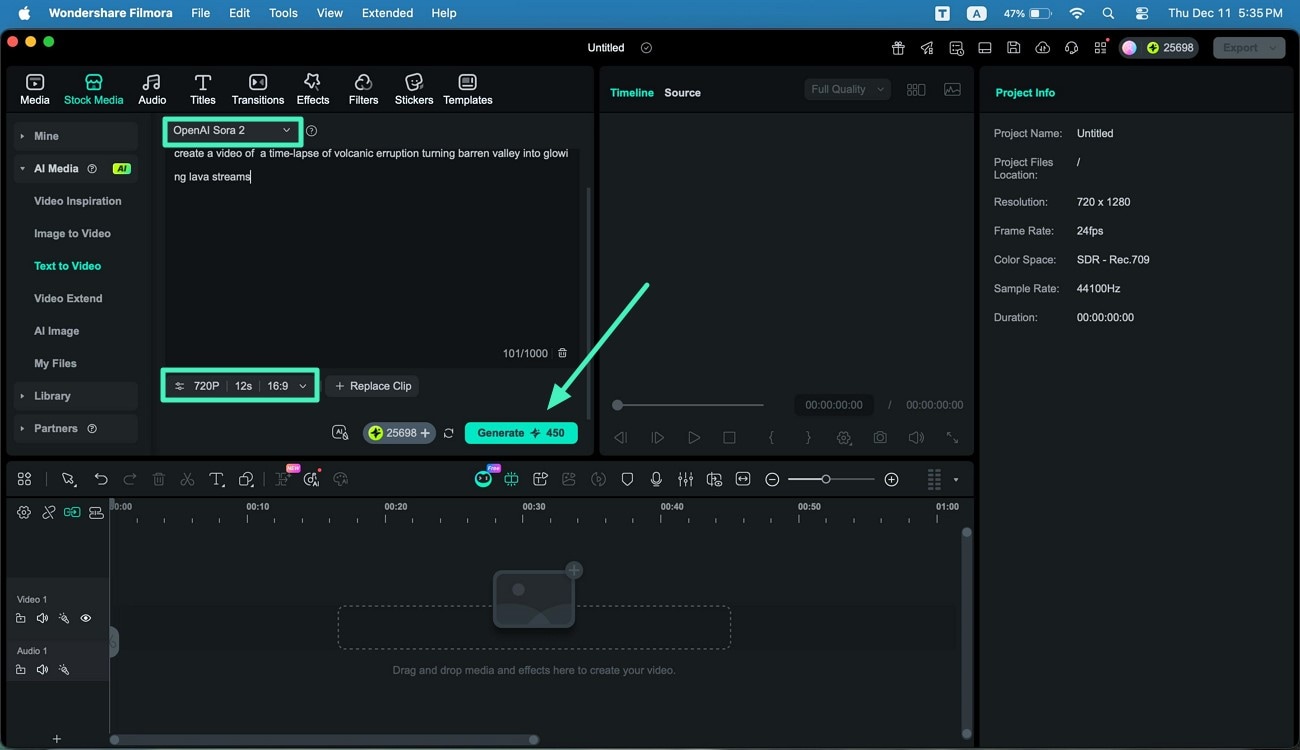Open the Filters tab
The width and height of the screenshot is (1300, 750).
click(x=363, y=89)
